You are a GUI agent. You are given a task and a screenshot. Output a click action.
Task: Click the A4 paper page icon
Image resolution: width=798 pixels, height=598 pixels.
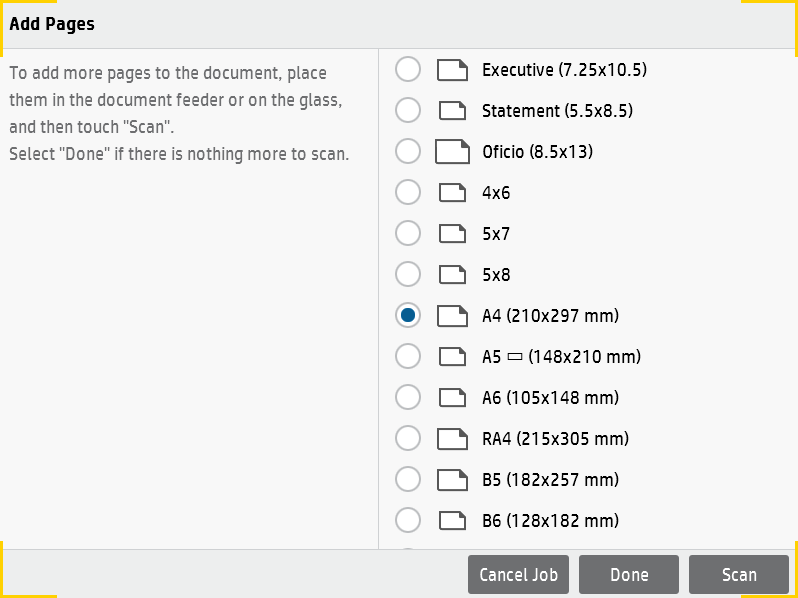(x=452, y=316)
